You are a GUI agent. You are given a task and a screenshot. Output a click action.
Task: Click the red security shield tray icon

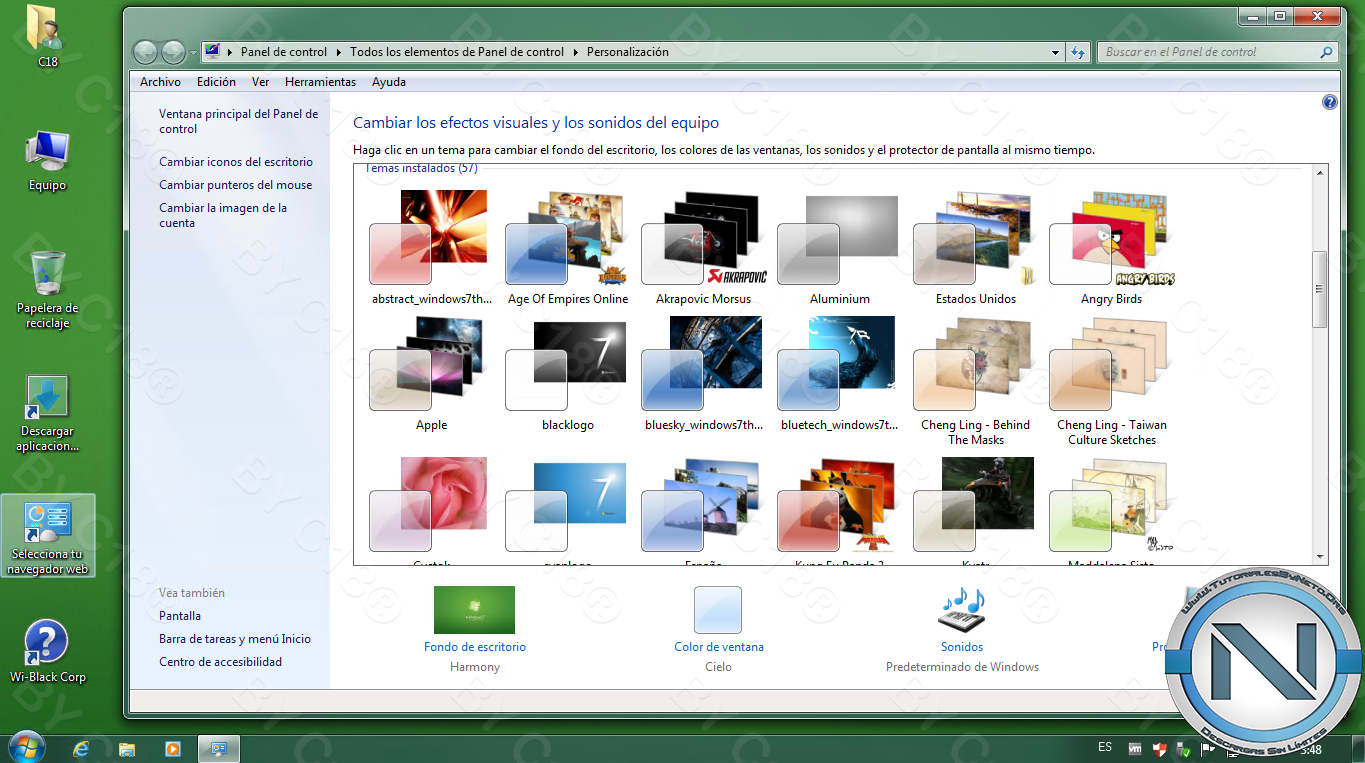(x=1160, y=748)
